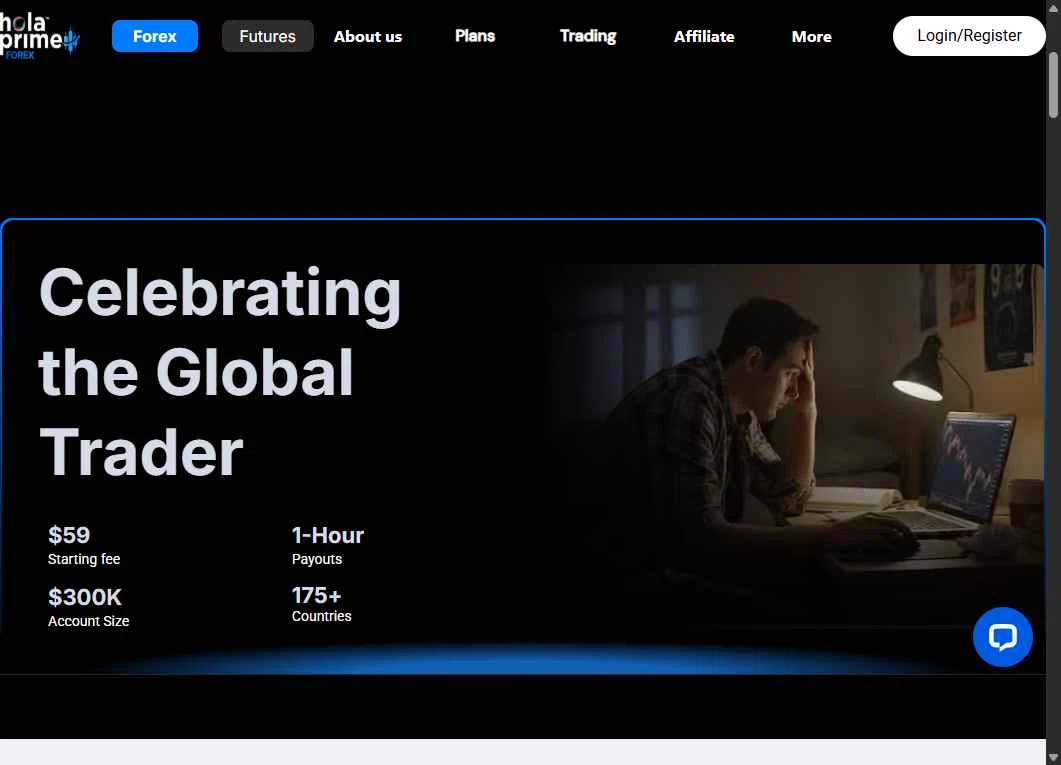The image size is (1061, 765).
Task: Click the '1-Hour' payouts value
Action: pyautogui.click(x=328, y=535)
